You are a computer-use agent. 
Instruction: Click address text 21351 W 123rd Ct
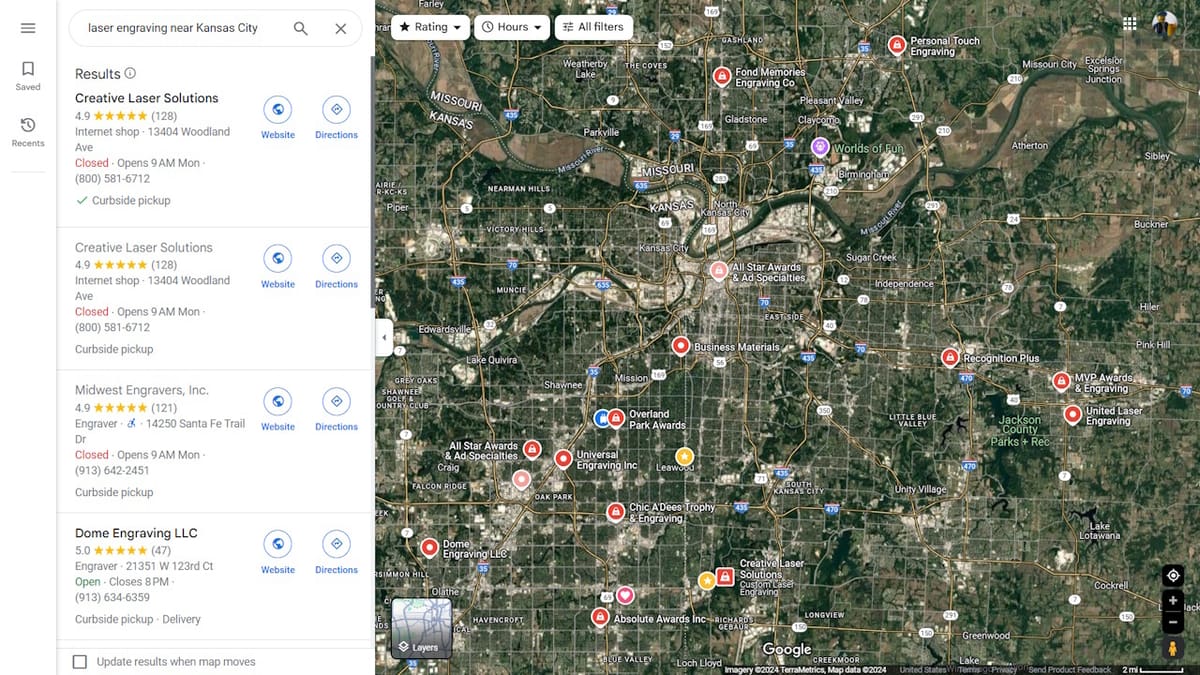click(x=170, y=566)
